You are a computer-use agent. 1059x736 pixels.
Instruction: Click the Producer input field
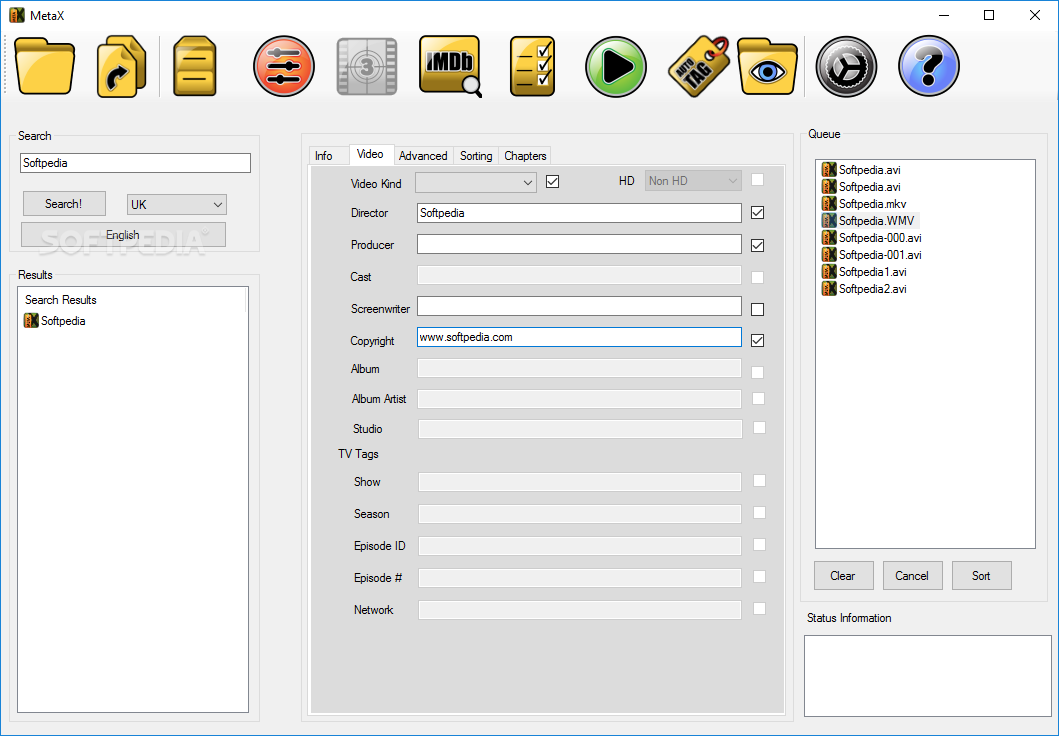(x=579, y=244)
